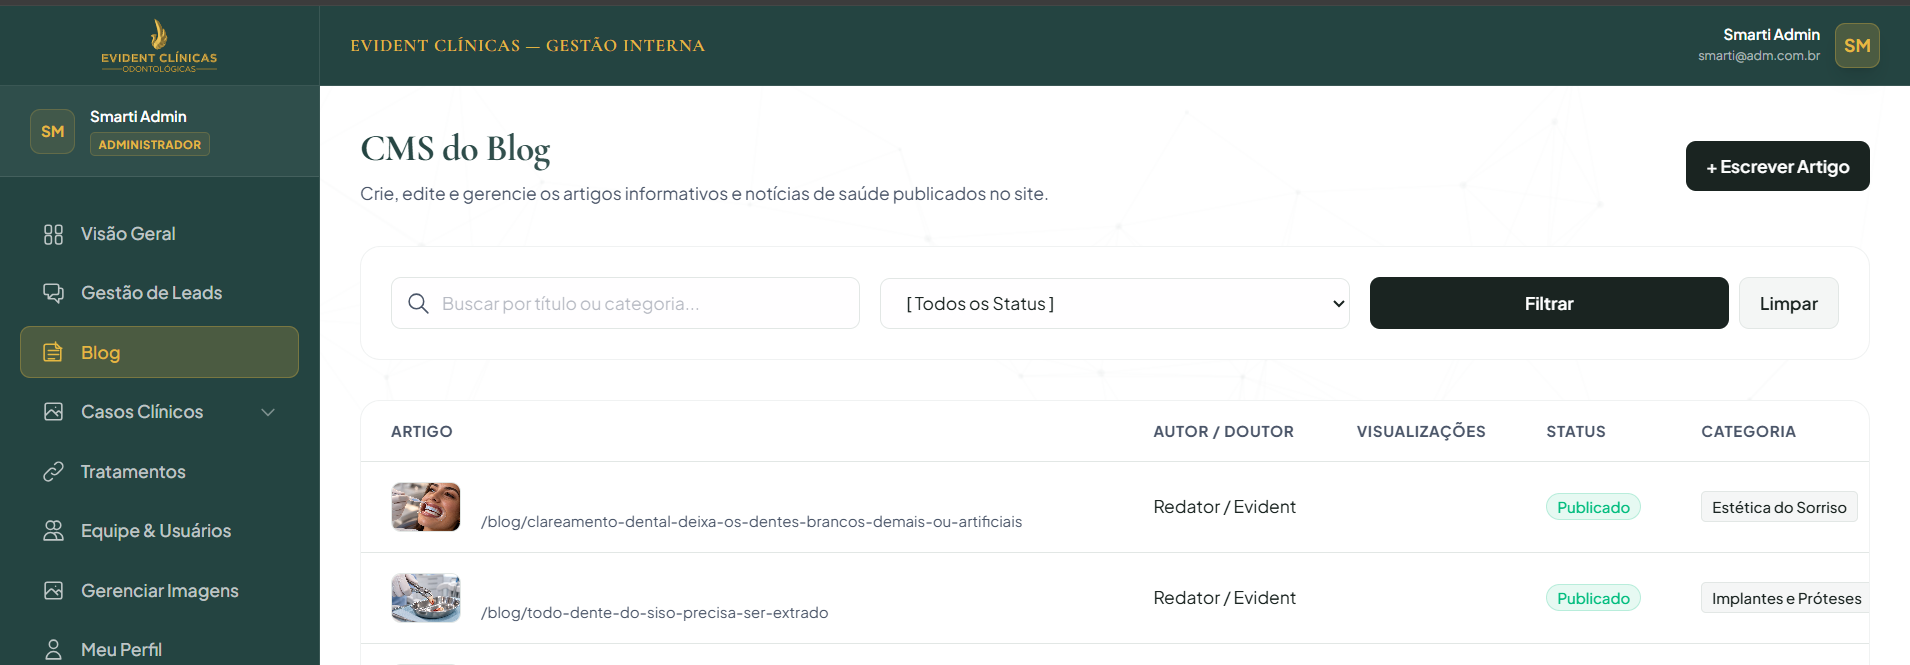Click the STATUS column header
The width and height of the screenshot is (1910, 665).
point(1576,431)
